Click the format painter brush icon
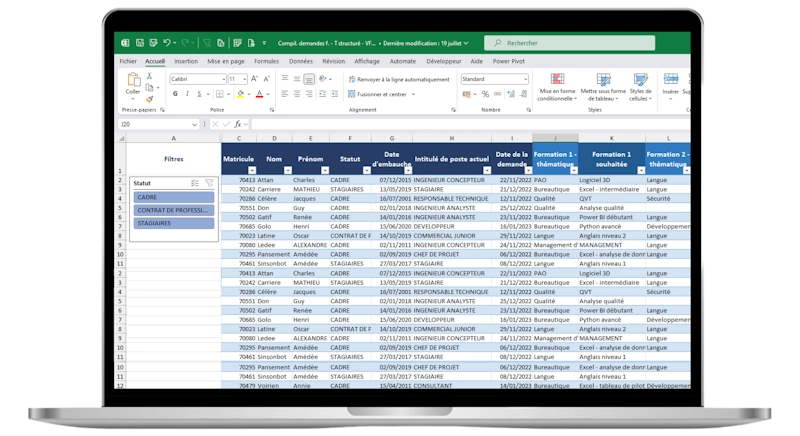800x436 pixels. (150, 98)
